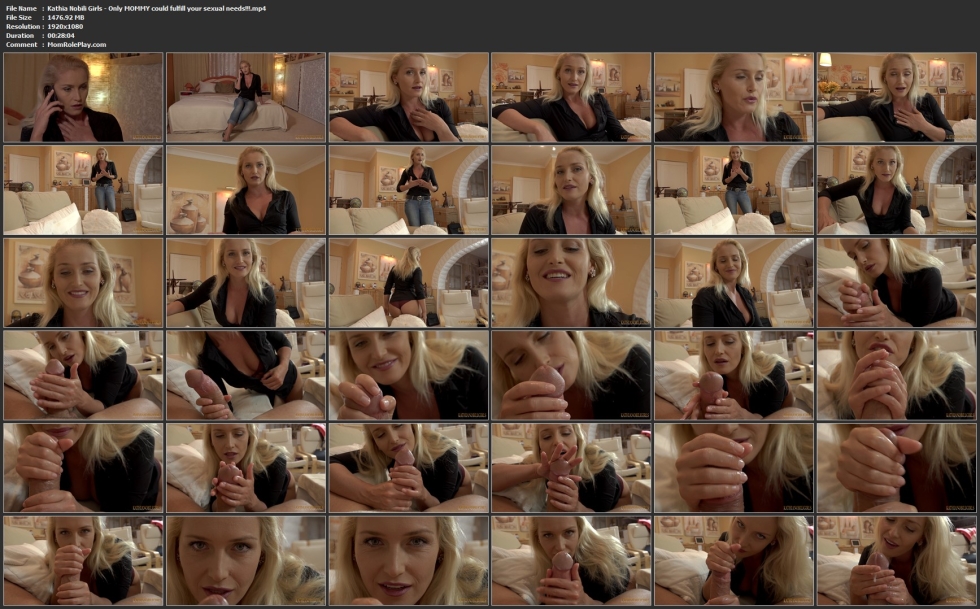Click thumbnail of woman standing far behind white sofa
The image size is (980, 609).
83,190
